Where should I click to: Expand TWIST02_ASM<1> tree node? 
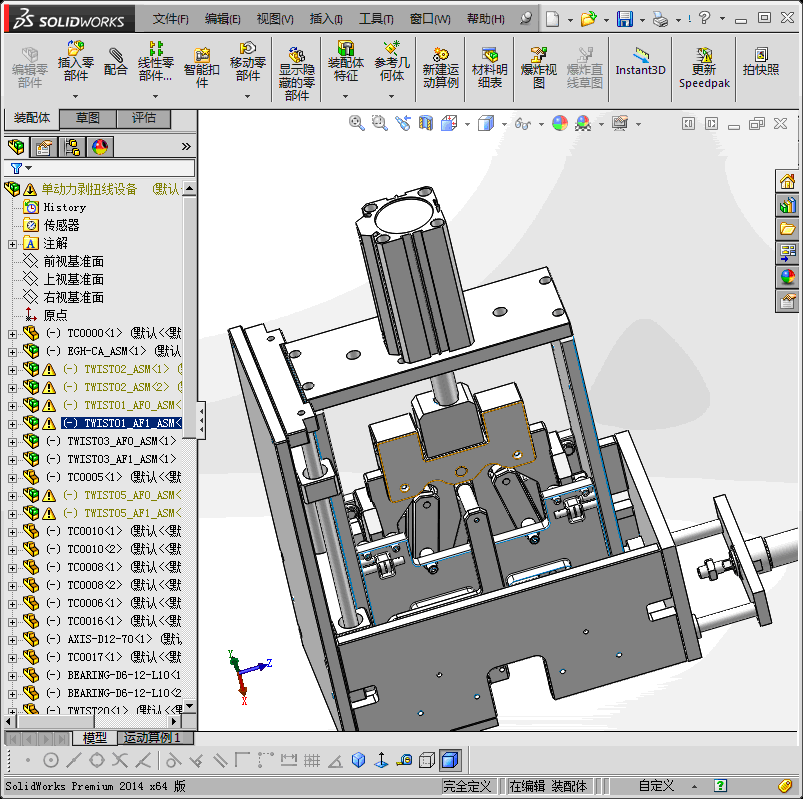click(x=12, y=370)
